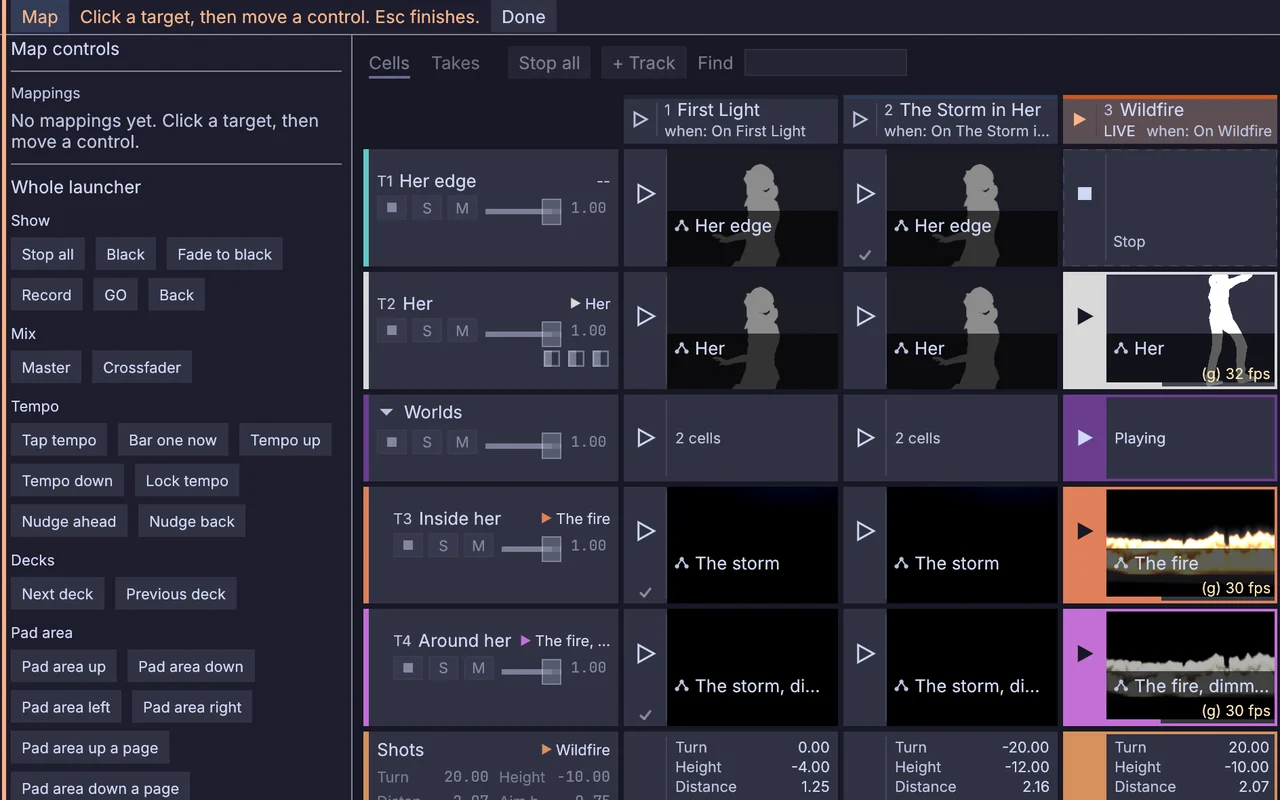Play Her edge cell in Storm in Her column

[x=866, y=194]
